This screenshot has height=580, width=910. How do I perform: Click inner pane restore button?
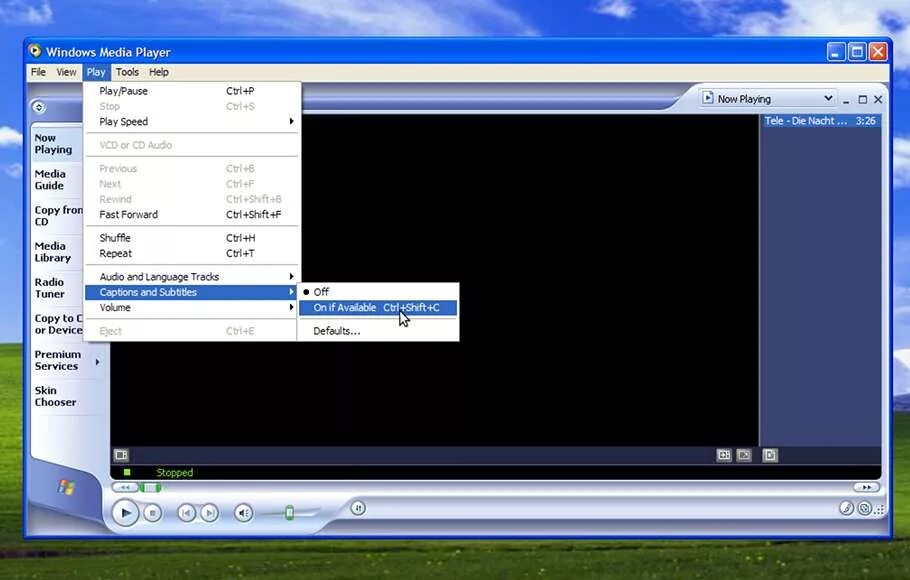pyautogui.click(x=862, y=100)
